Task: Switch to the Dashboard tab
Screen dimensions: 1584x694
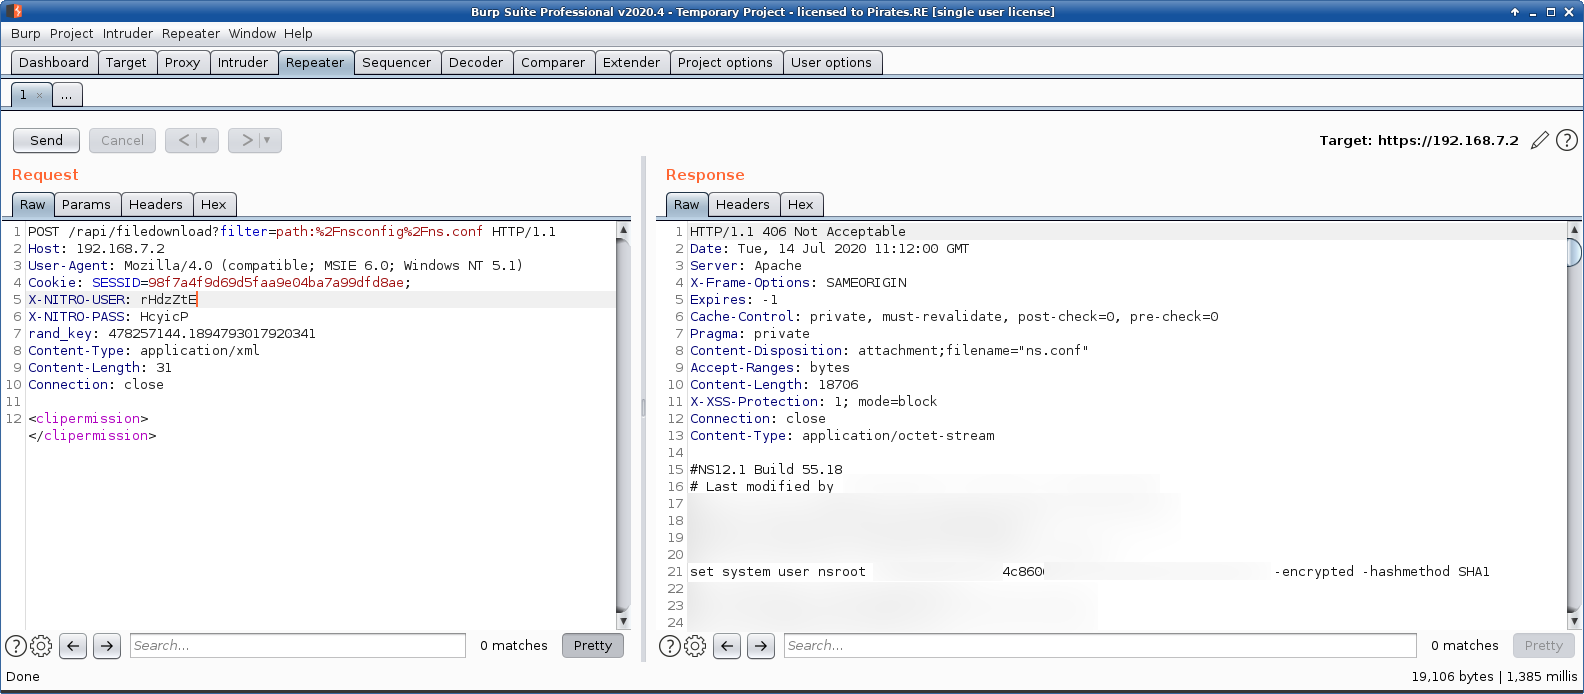Action: click(x=54, y=62)
